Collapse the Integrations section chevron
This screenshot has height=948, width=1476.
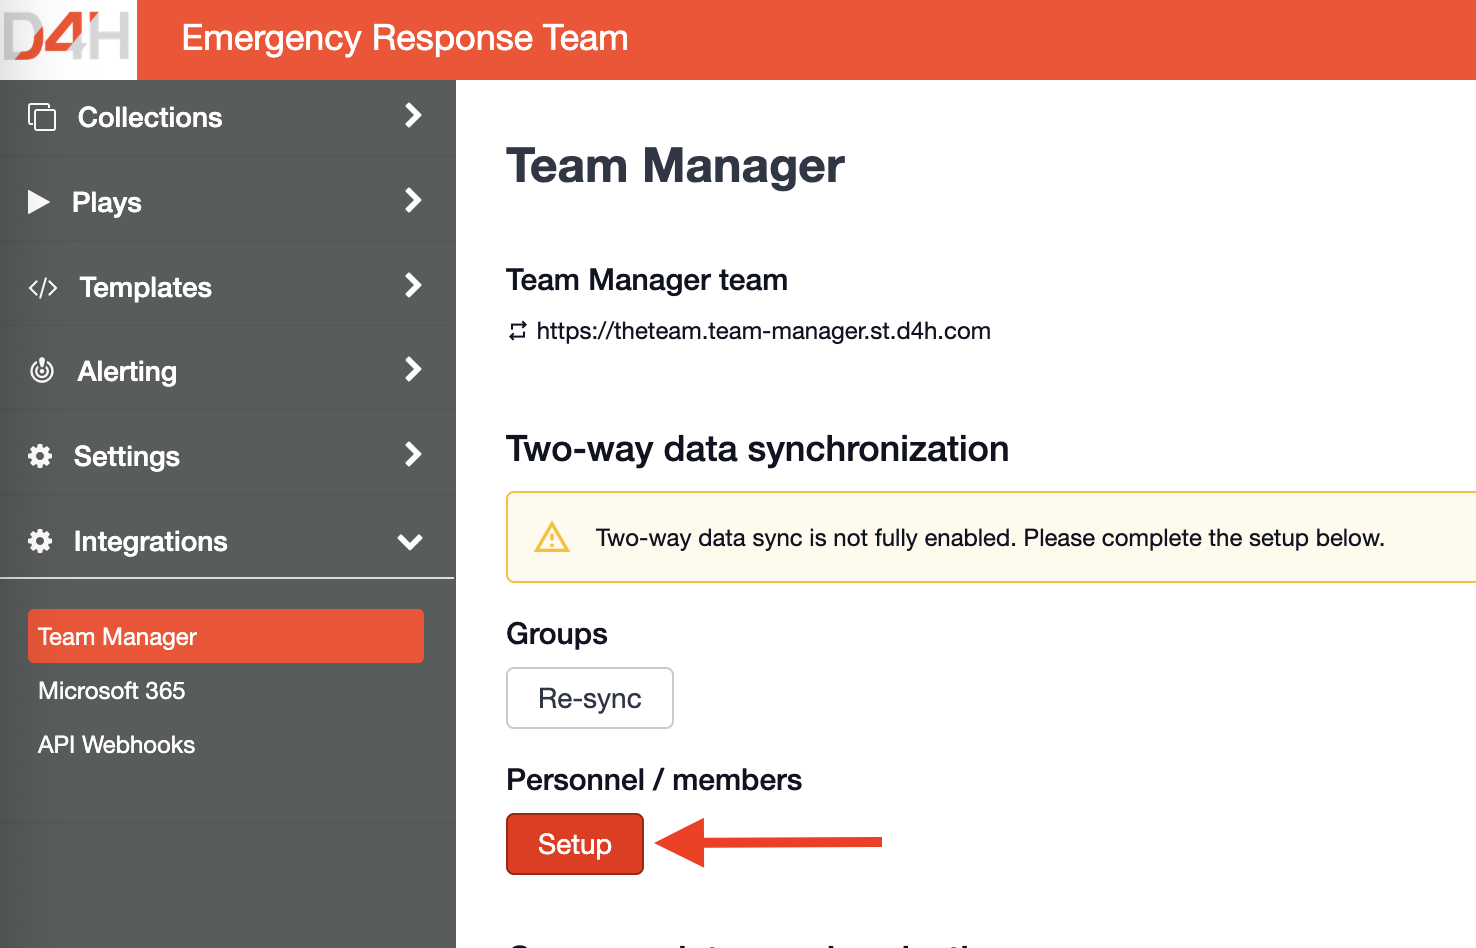(x=410, y=542)
